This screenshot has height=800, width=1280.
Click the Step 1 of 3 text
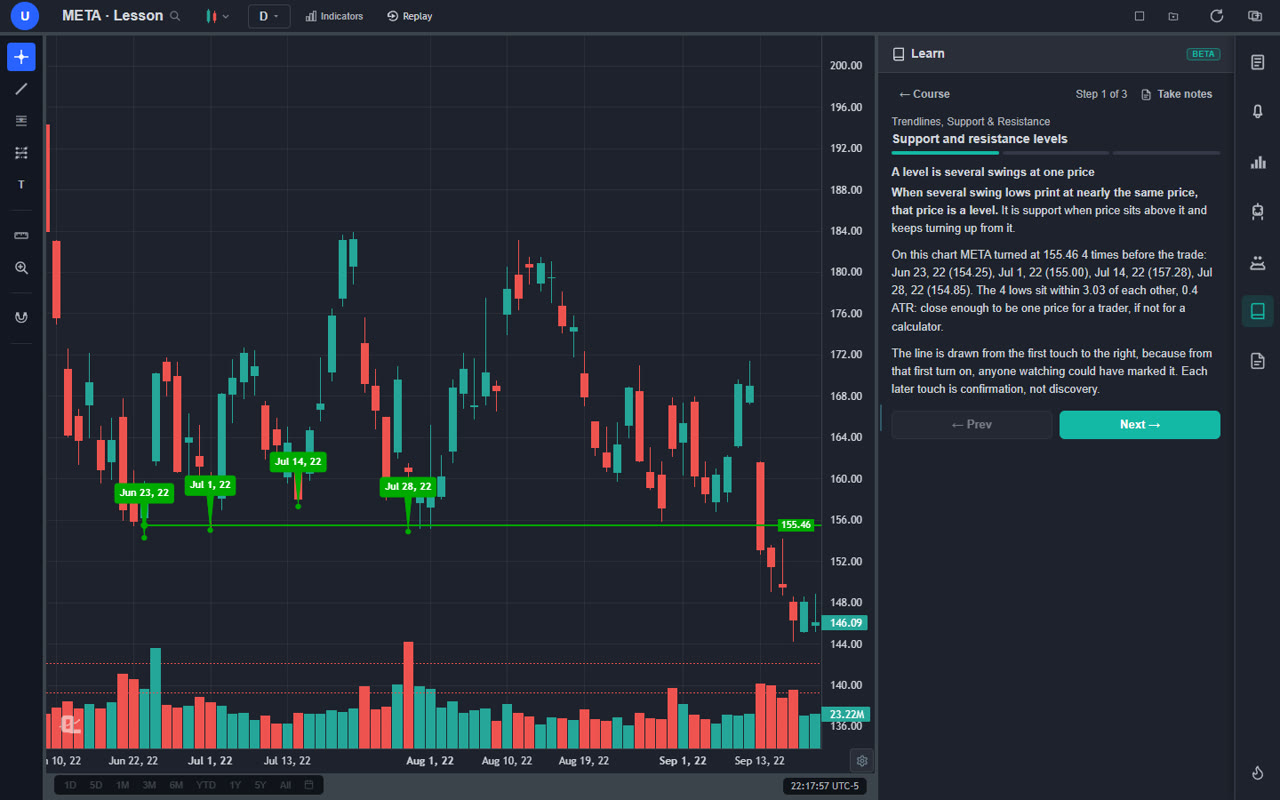pyautogui.click(x=1101, y=94)
